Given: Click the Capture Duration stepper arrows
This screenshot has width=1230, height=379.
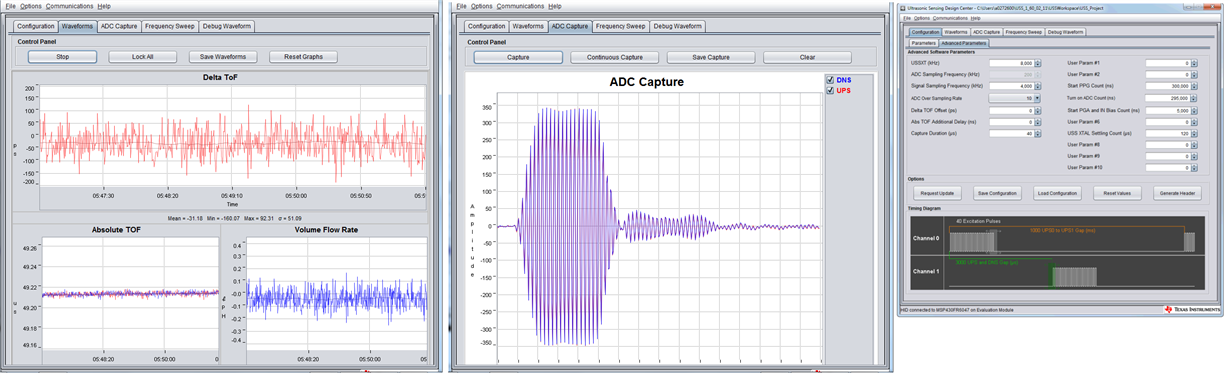Looking at the screenshot, I should (1037, 134).
